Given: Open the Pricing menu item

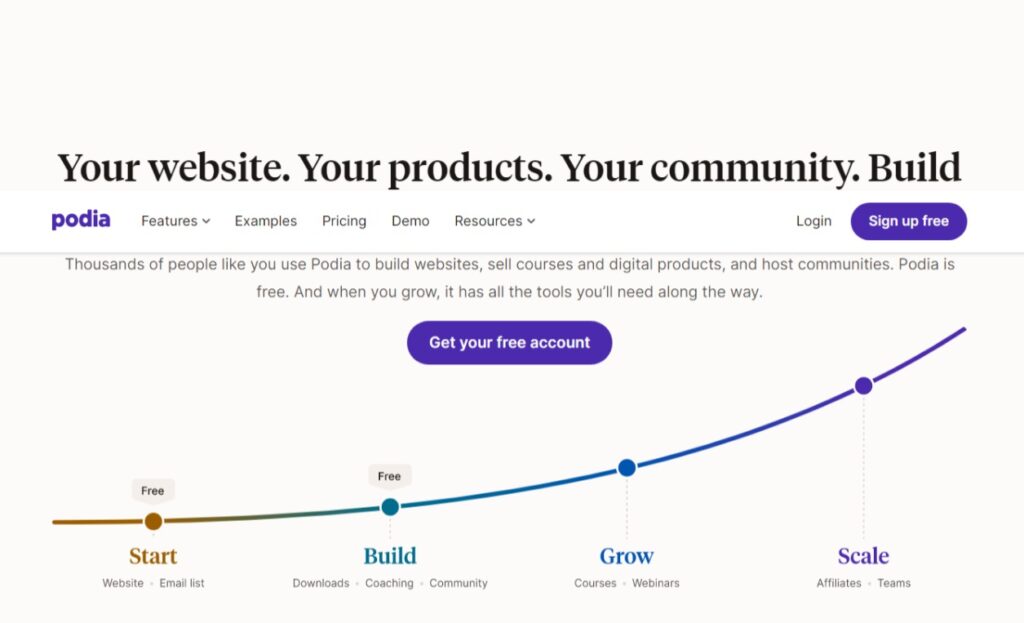Looking at the screenshot, I should pos(344,221).
